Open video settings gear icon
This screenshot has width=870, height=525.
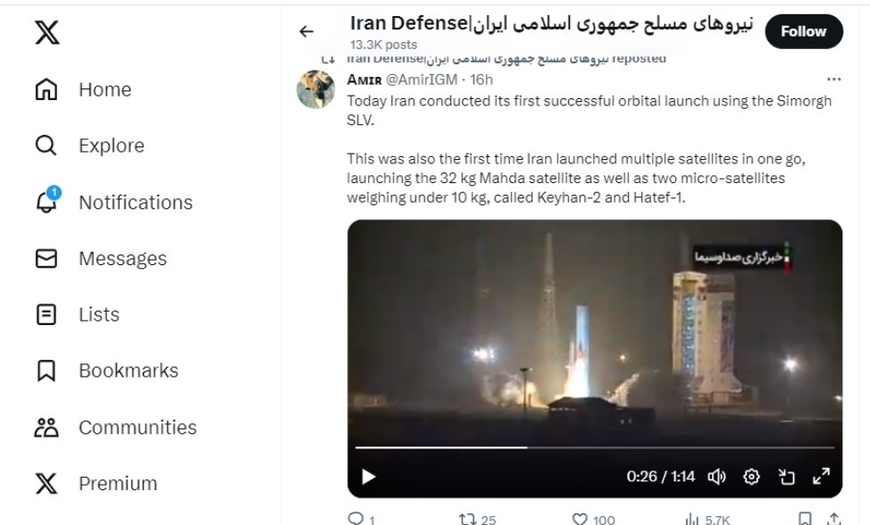tap(751, 477)
